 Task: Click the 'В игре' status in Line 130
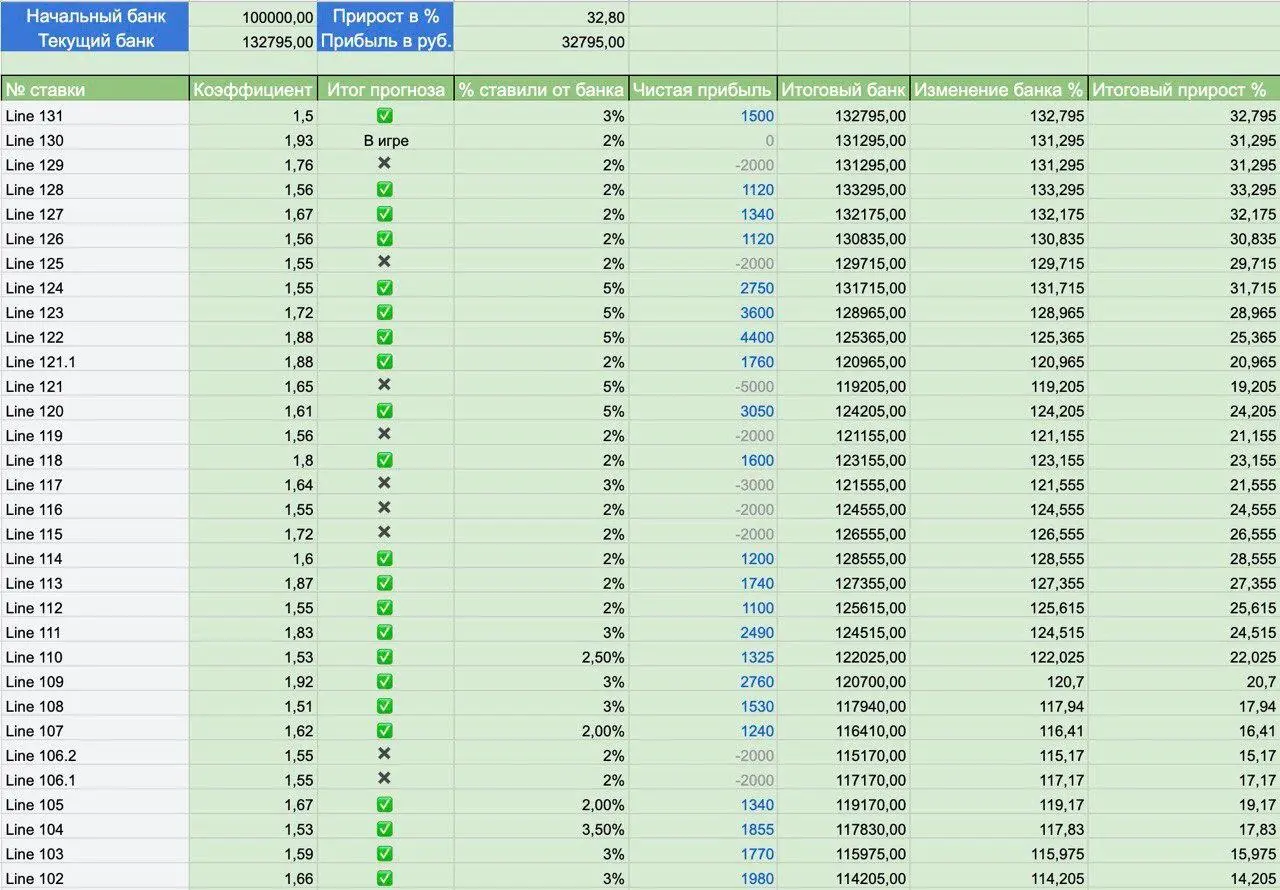click(x=386, y=141)
